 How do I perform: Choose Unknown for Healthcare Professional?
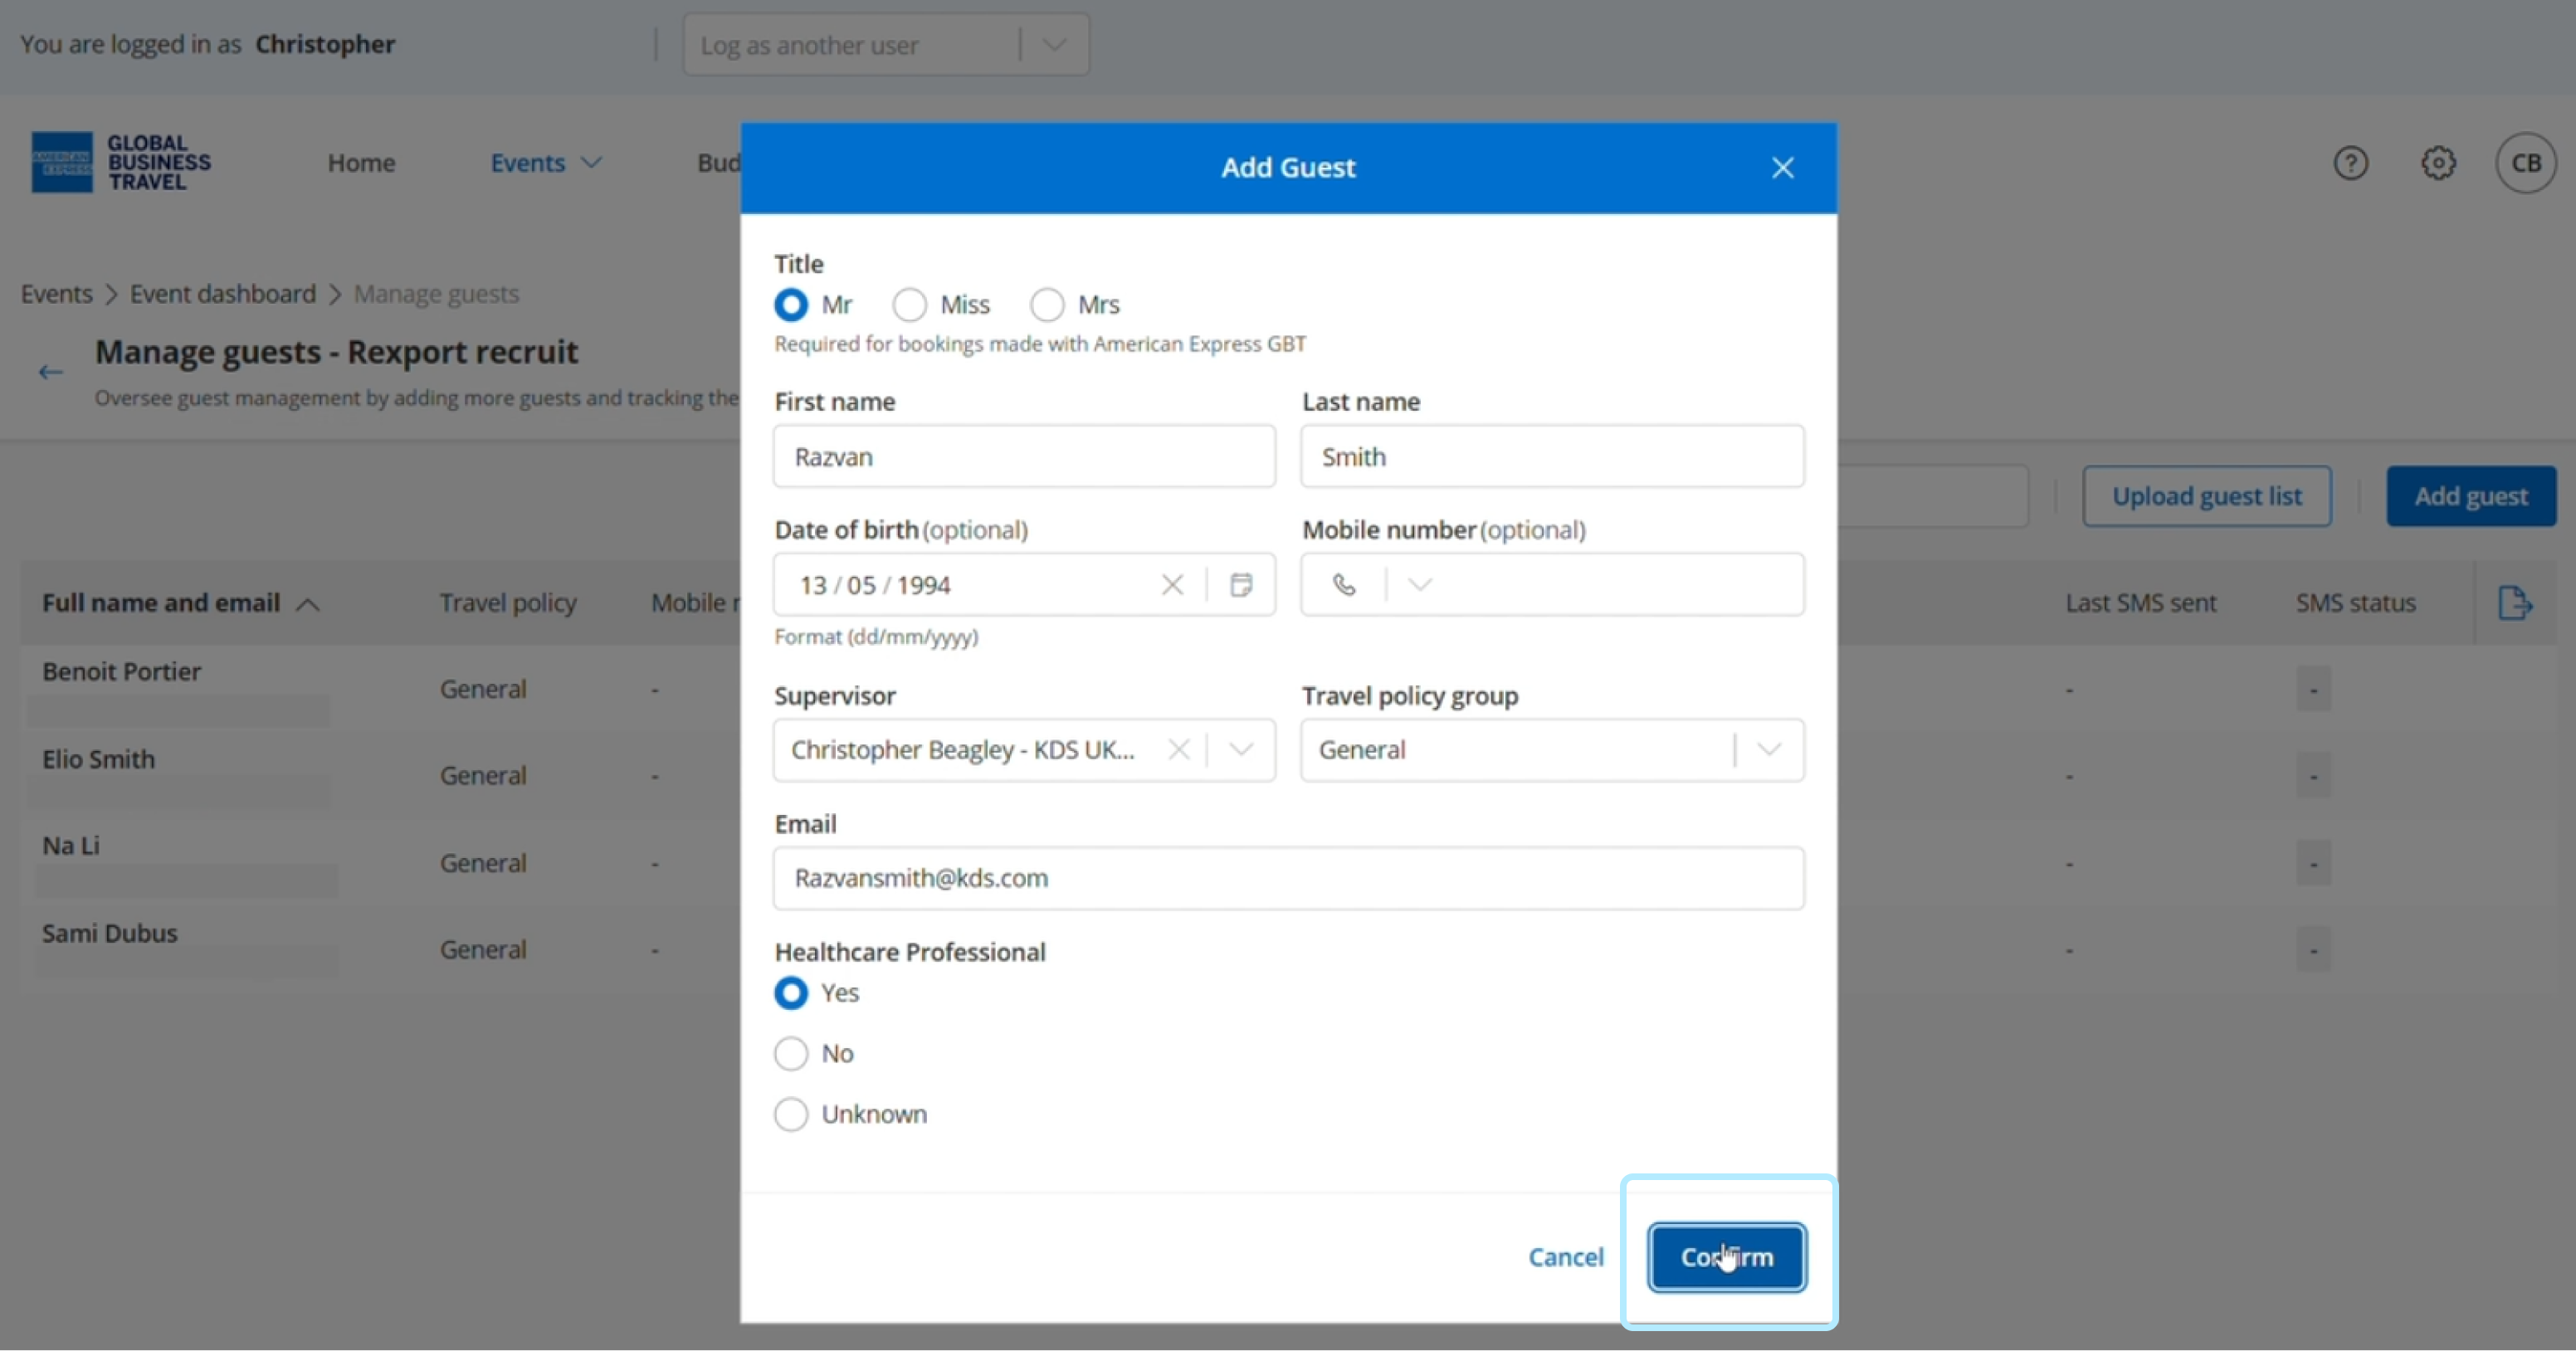pyautogui.click(x=791, y=1114)
